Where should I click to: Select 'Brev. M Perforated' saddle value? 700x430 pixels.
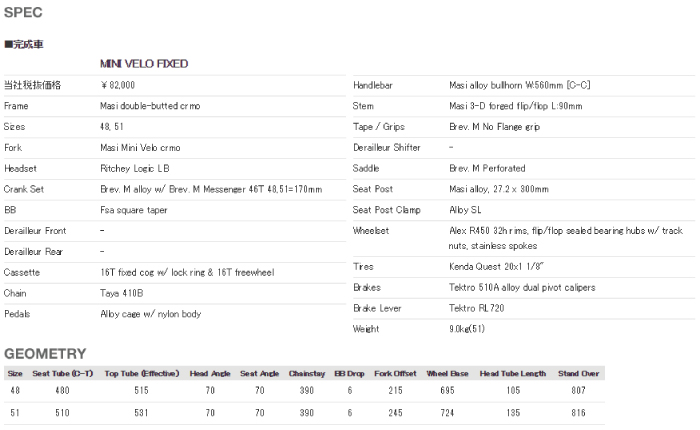coord(488,168)
